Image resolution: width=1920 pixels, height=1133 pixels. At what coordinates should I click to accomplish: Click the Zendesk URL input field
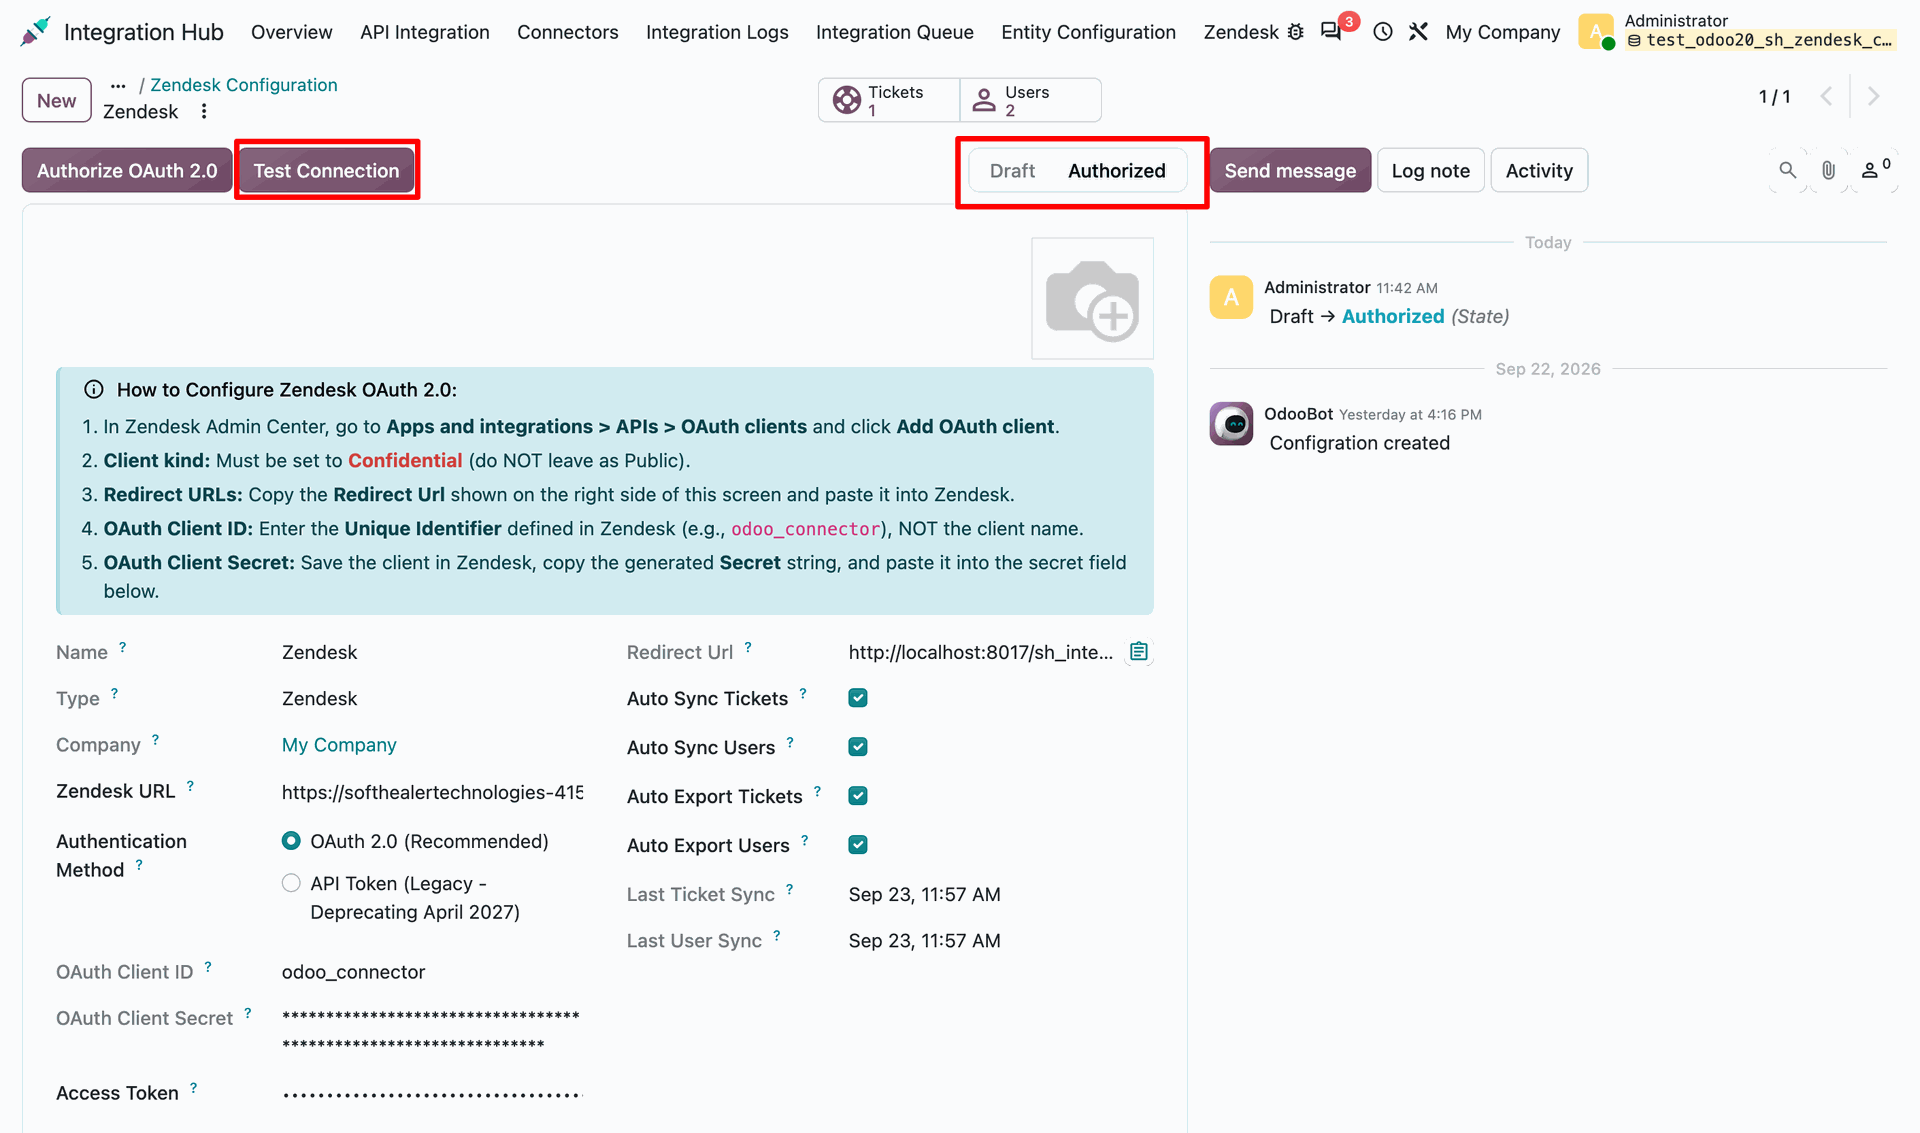(433, 792)
